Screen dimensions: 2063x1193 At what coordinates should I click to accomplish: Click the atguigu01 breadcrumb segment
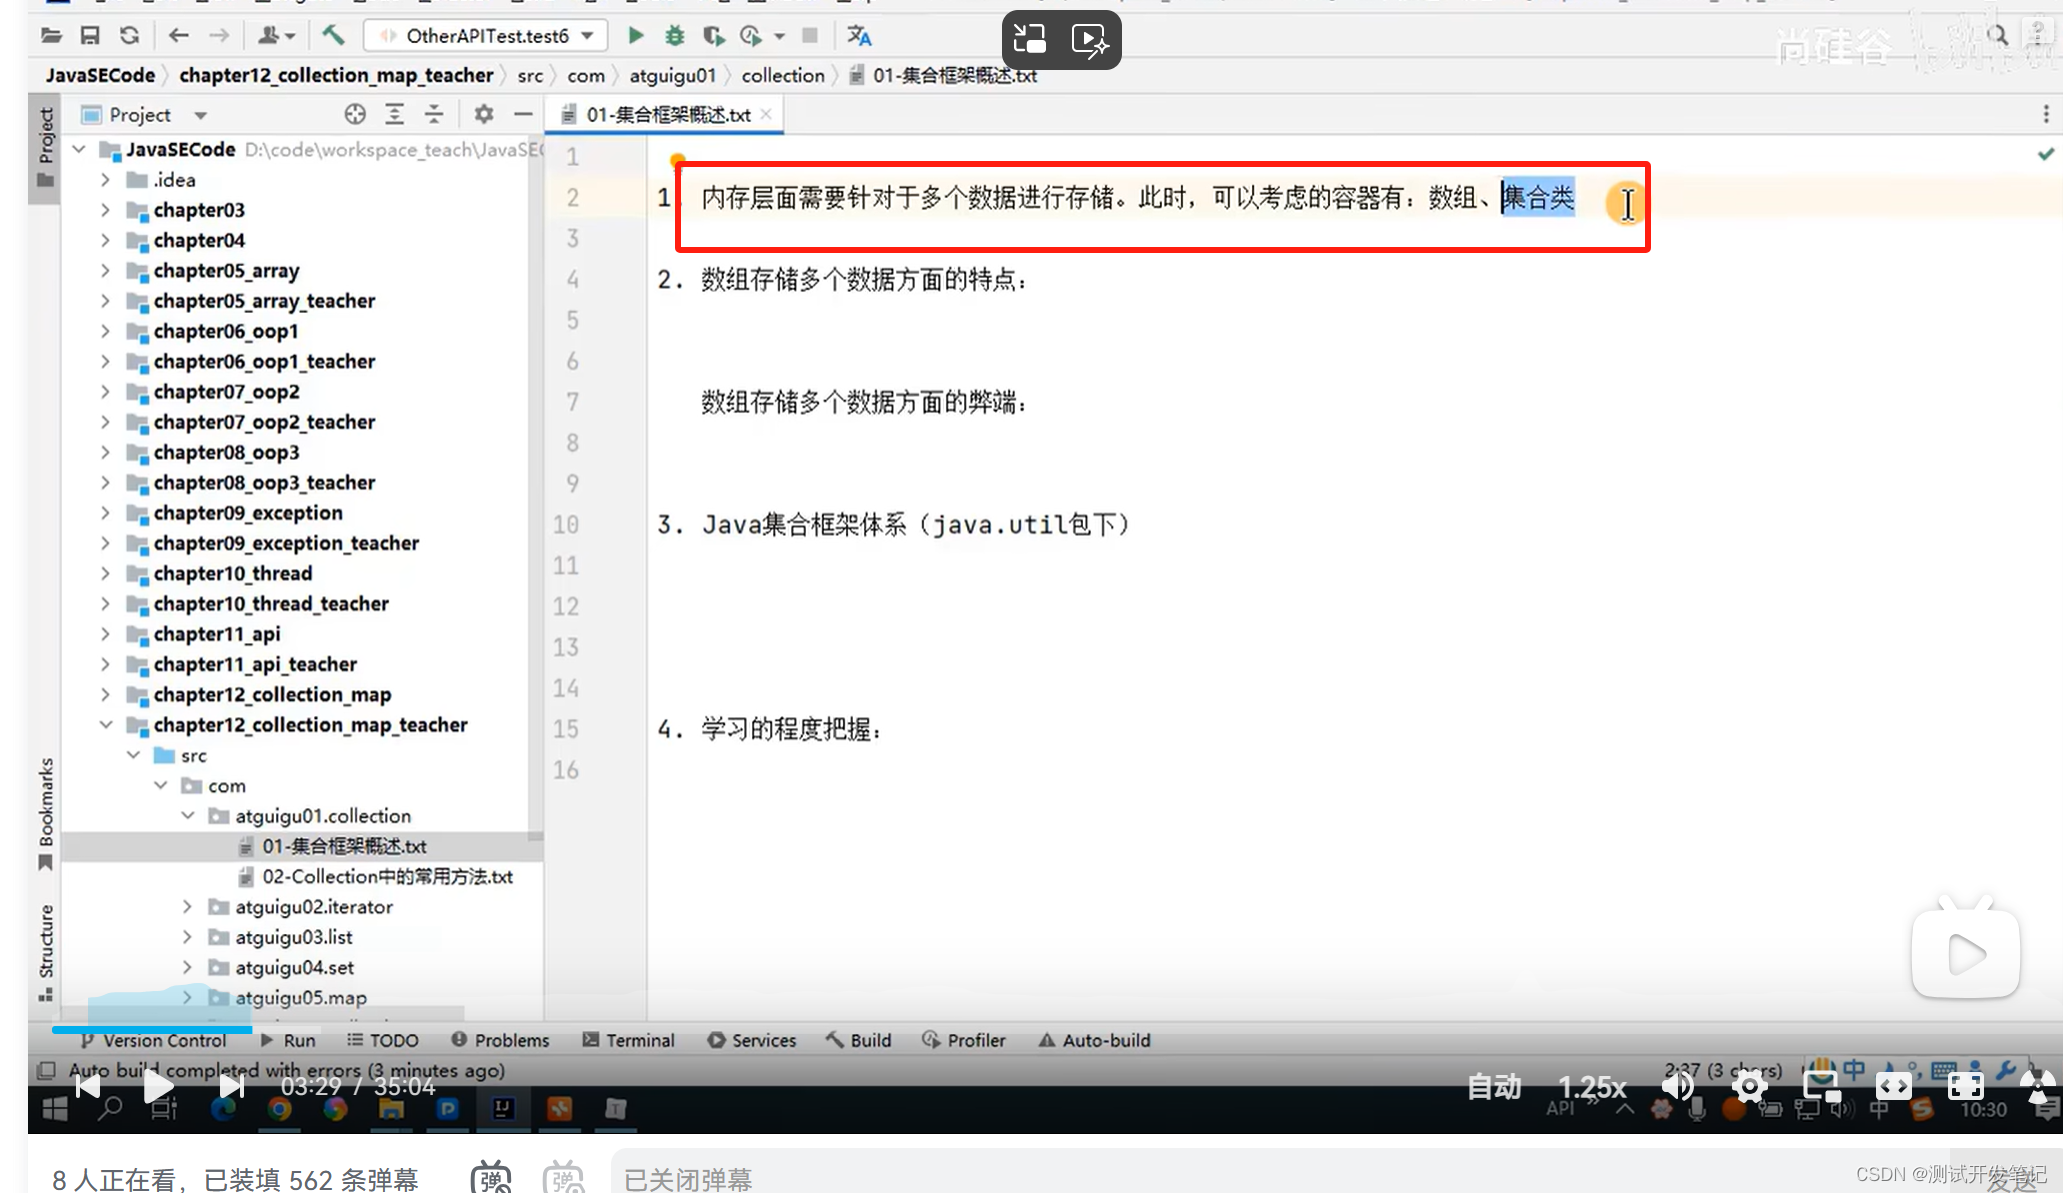tap(672, 75)
